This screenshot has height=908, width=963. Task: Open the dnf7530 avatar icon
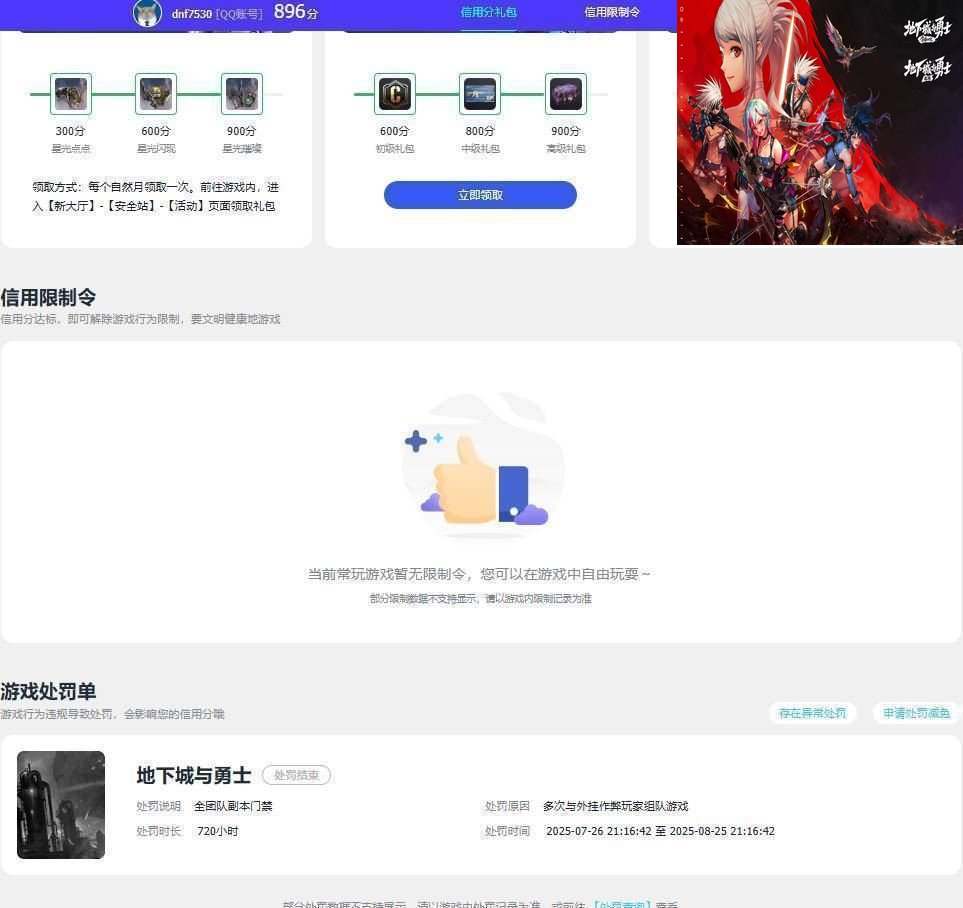pyautogui.click(x=147, y=13)
